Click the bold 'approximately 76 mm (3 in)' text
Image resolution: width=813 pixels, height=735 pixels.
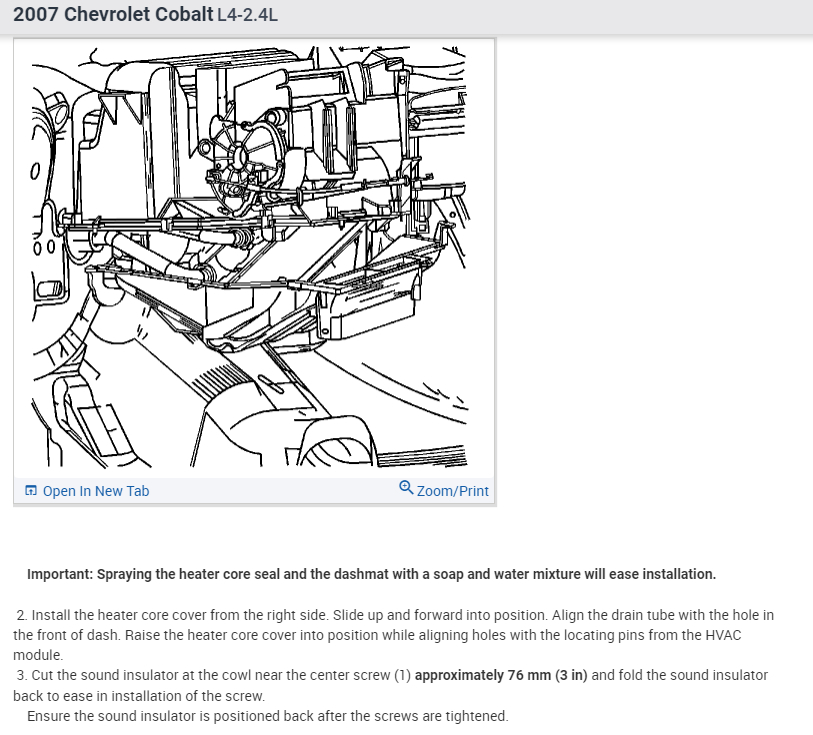coord(501,675)
